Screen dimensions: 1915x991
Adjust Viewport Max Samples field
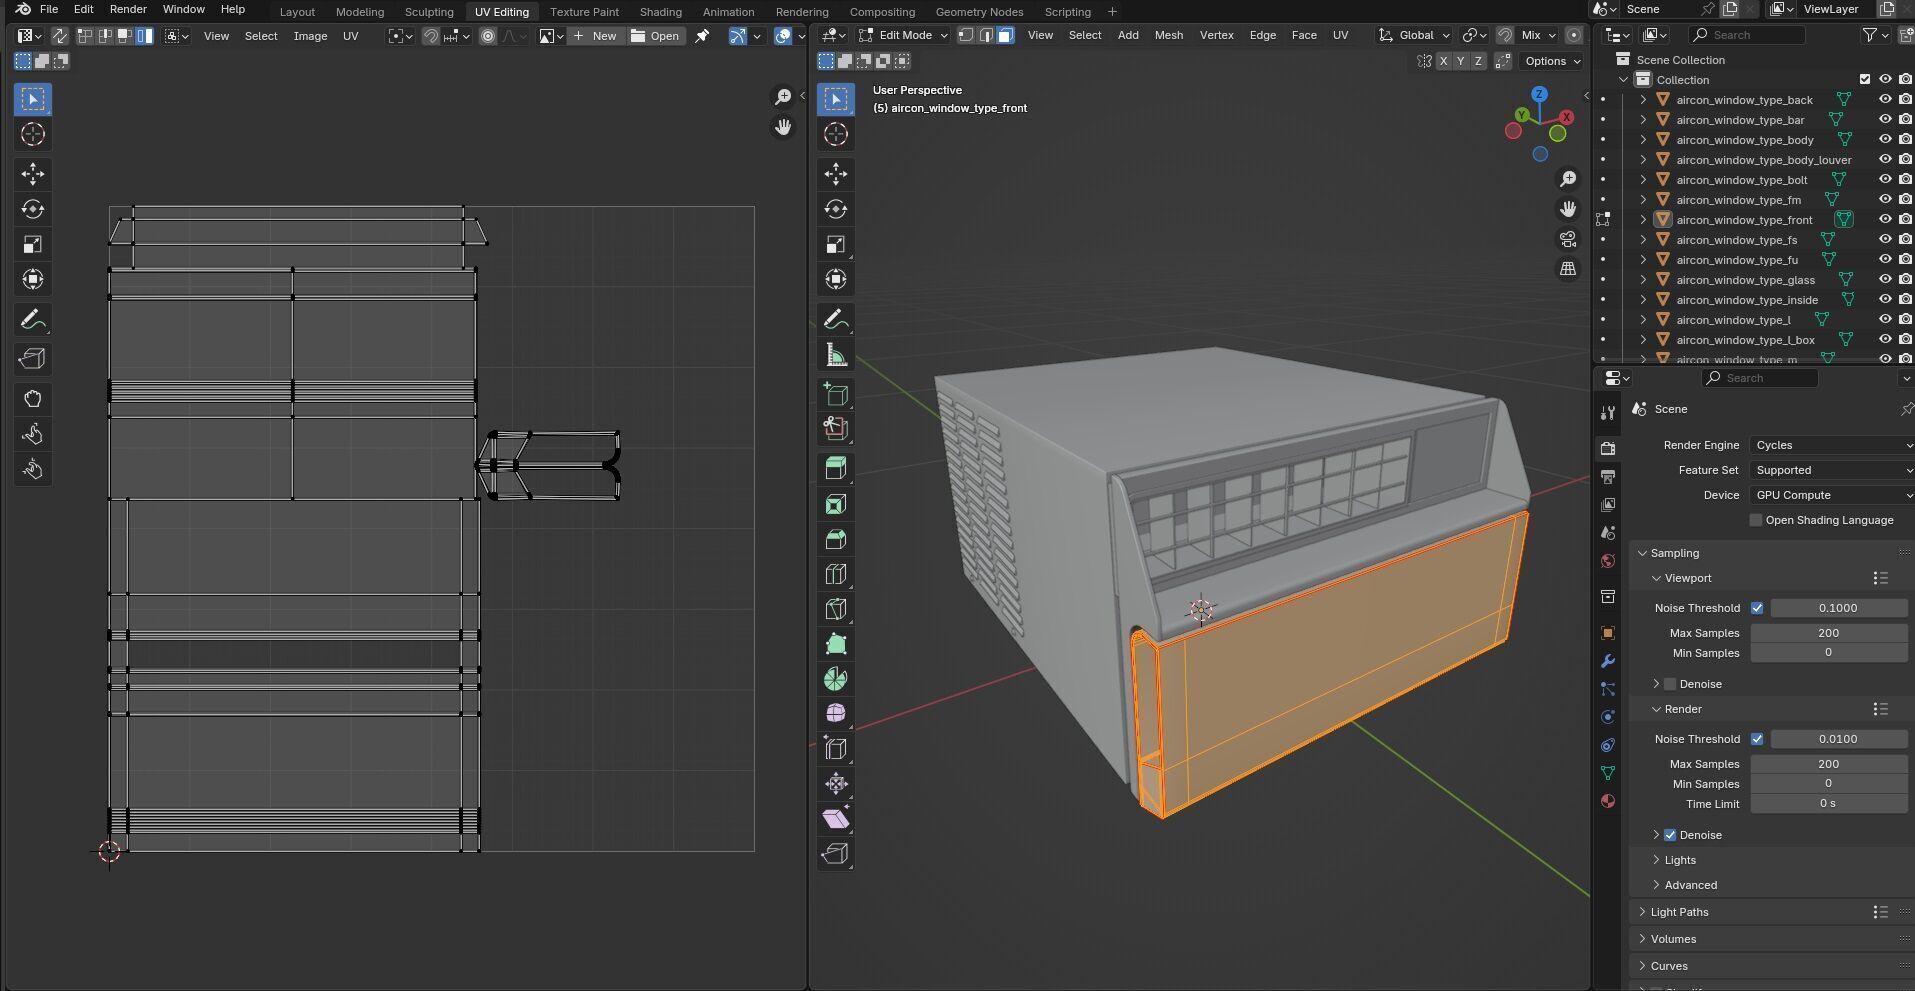pyautogui.click(x=1828, y=633)
